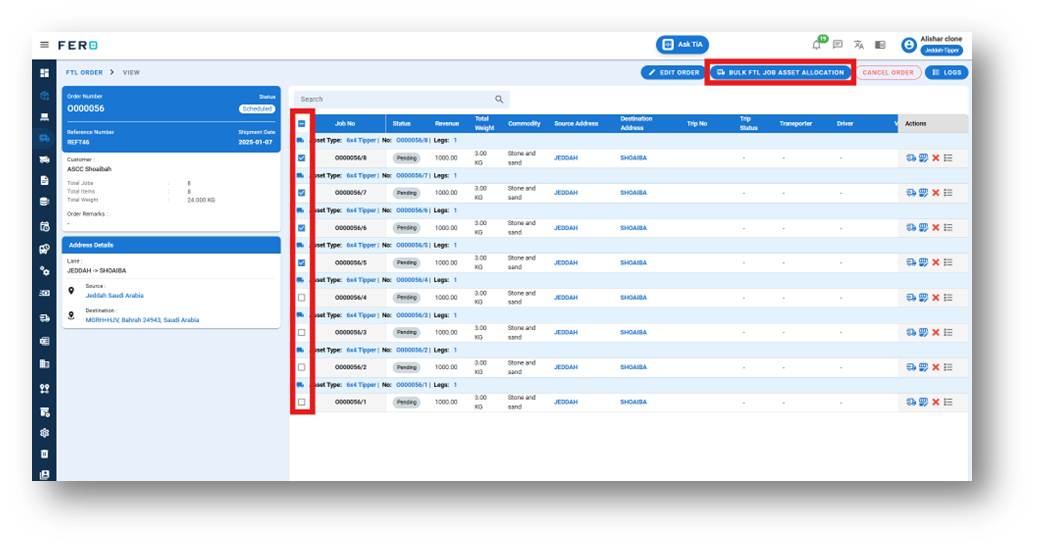Check the checkbox for job 0000056/4
Viewport: 1037px width, 546px height.
pyautogui.click(x=302, y=297)
